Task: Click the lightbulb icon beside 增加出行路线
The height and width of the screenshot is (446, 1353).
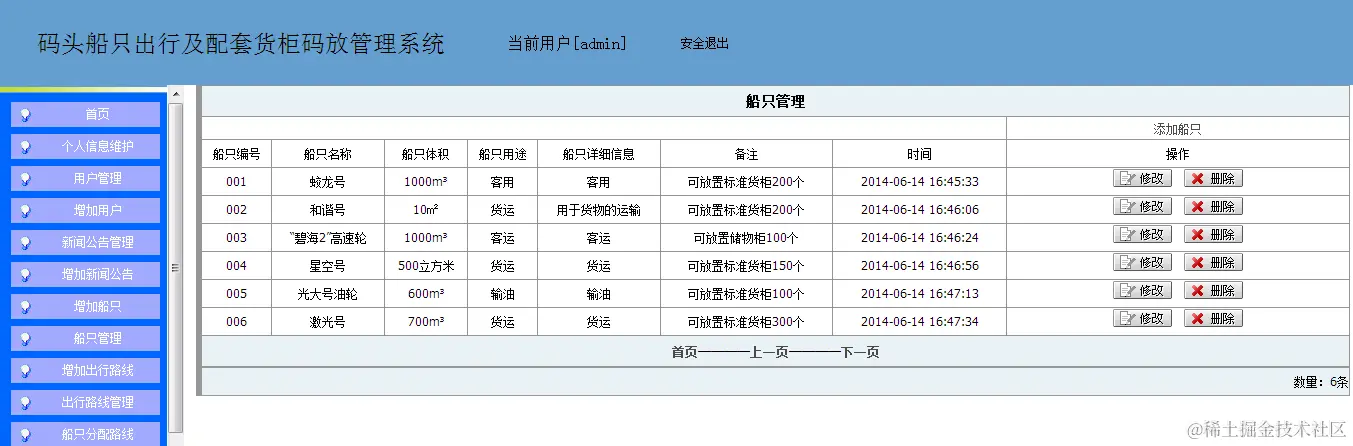Action: coord(25,371)
